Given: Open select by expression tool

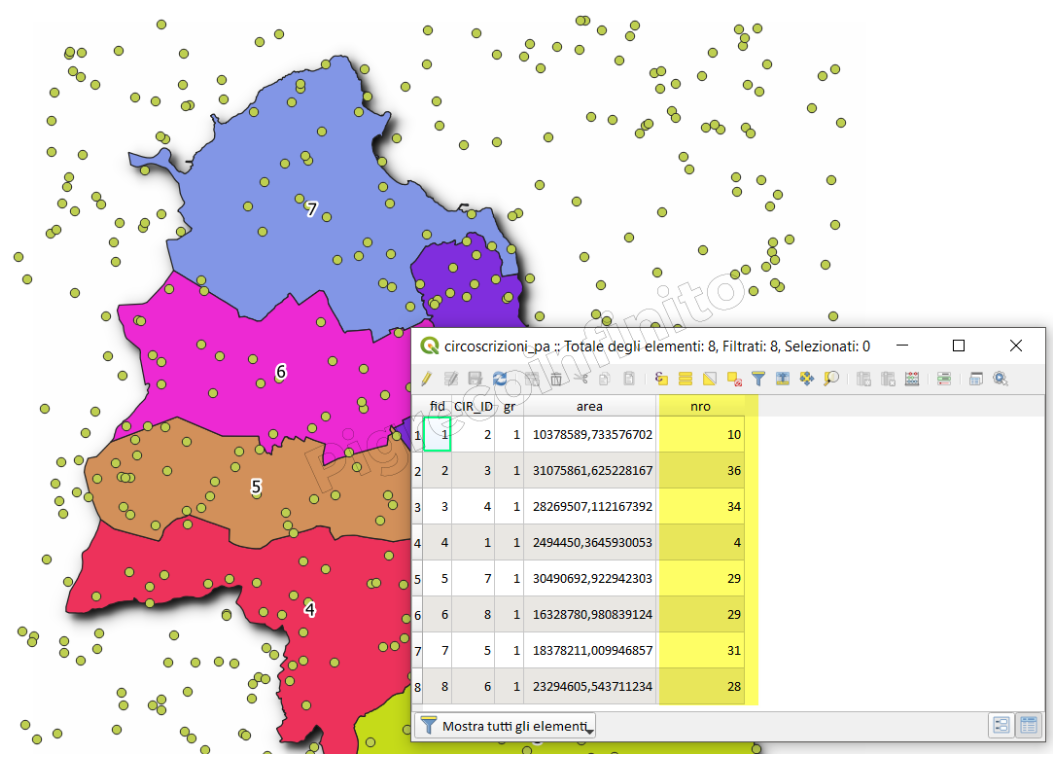Looking at the screenshot, I should click(x=661, y=379).
